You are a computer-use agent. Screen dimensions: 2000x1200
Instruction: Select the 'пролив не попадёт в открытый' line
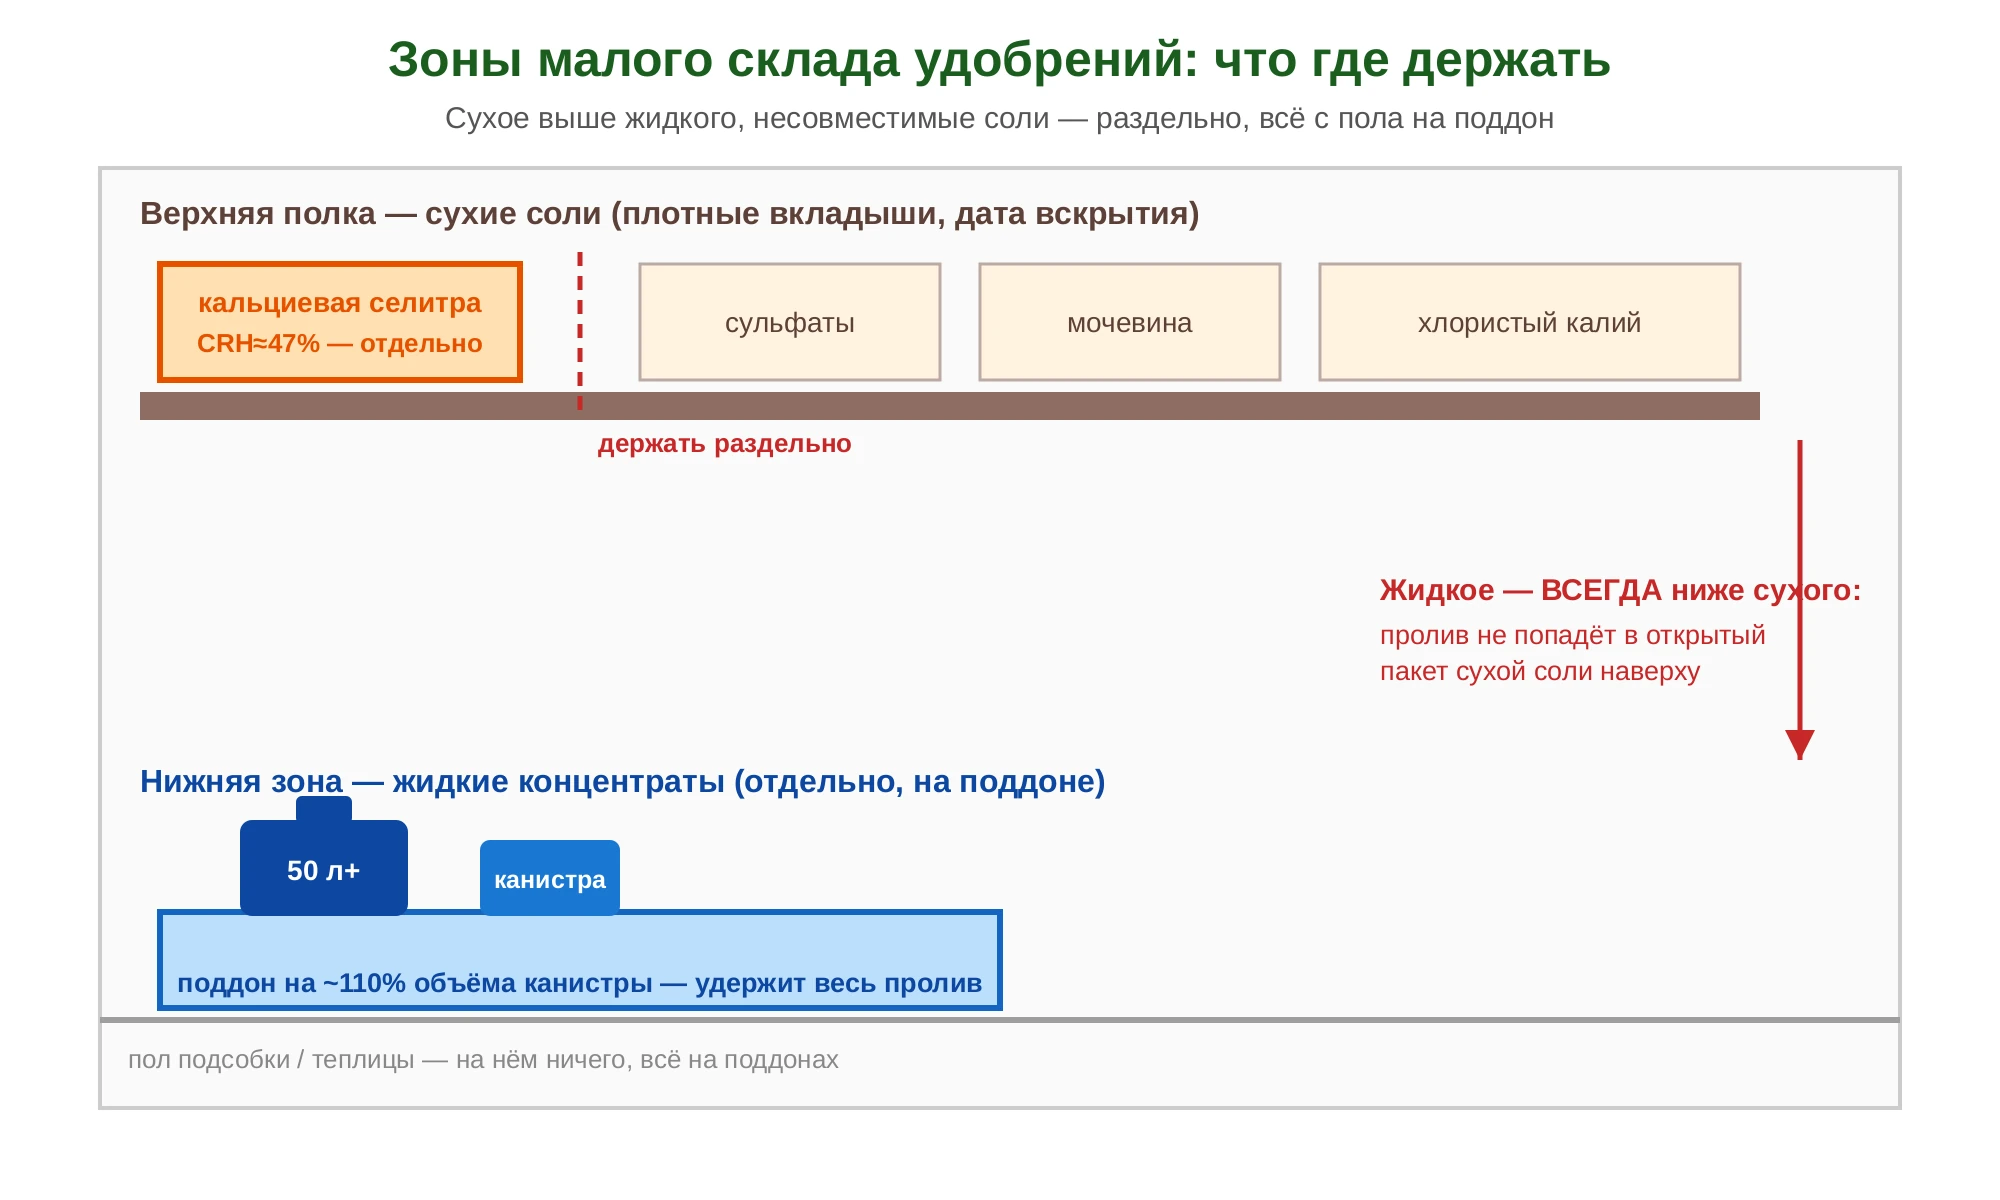(1572, 636)
